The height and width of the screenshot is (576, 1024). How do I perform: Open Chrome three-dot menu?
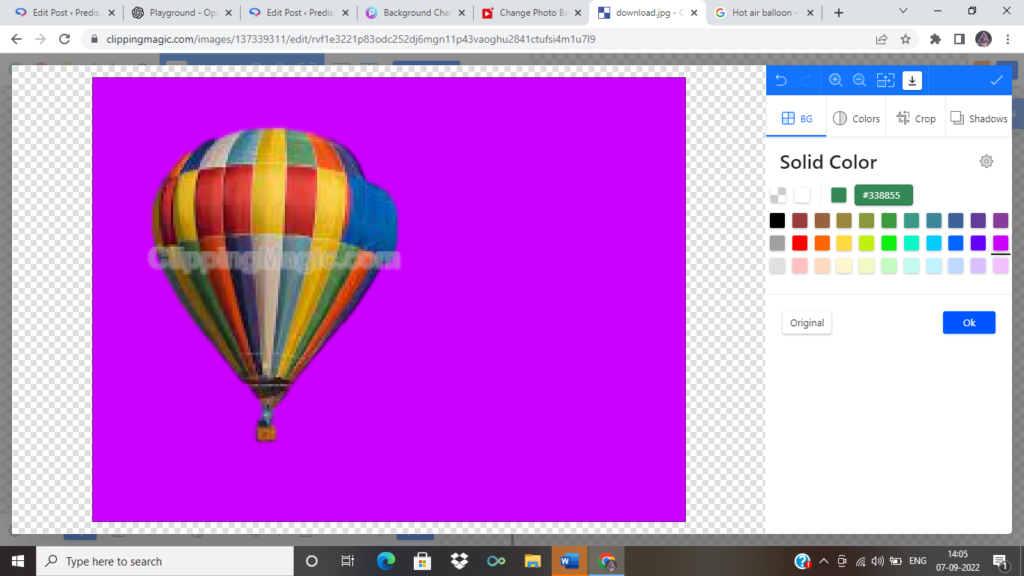tap(1008, 39)
